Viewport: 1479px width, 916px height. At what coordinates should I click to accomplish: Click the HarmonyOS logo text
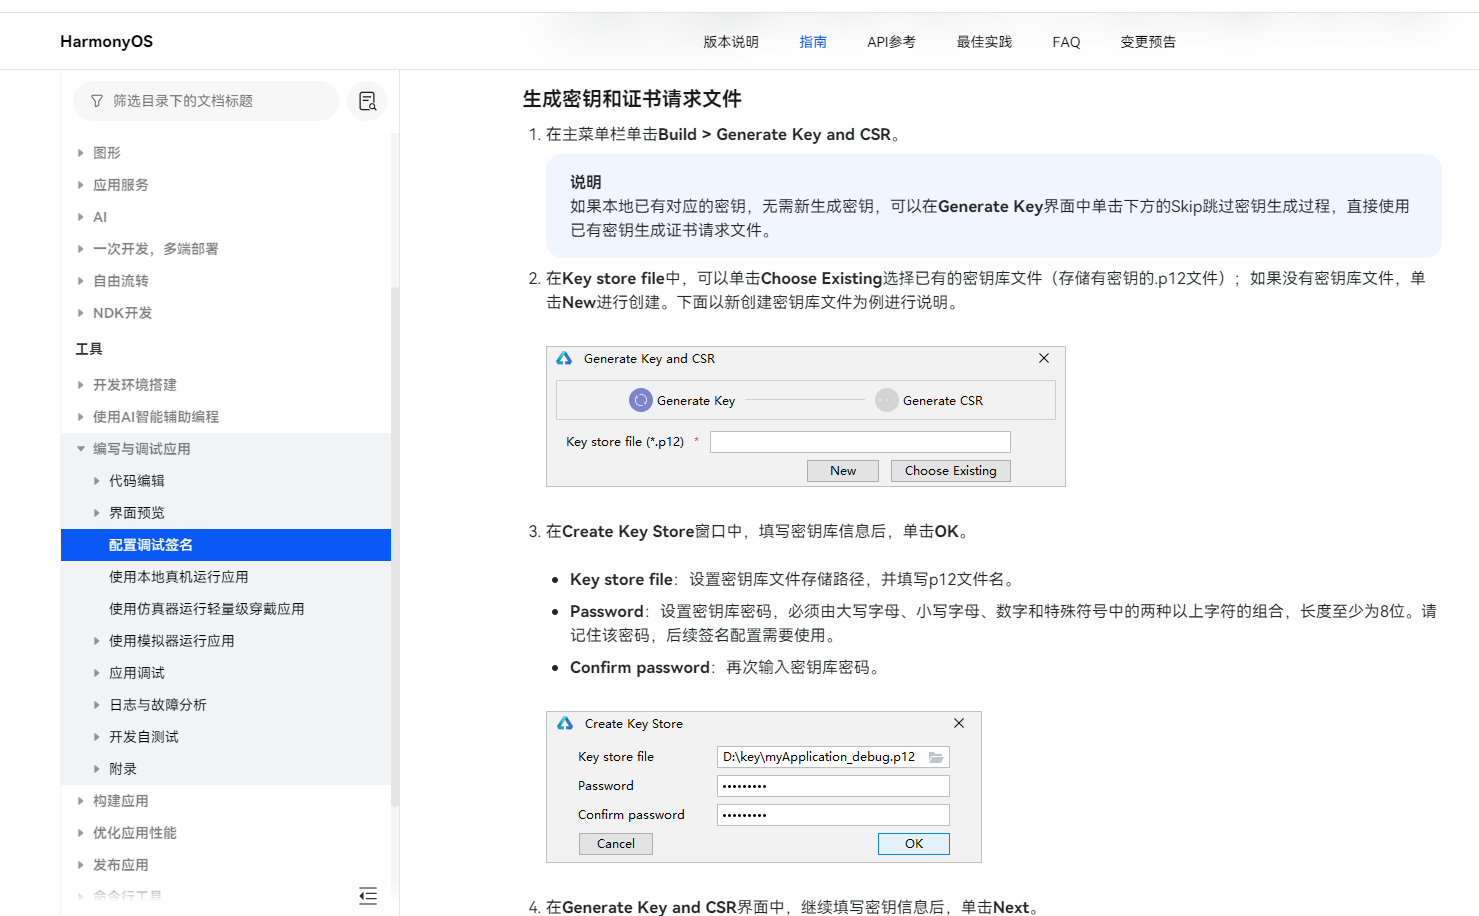tap(106, 41)
